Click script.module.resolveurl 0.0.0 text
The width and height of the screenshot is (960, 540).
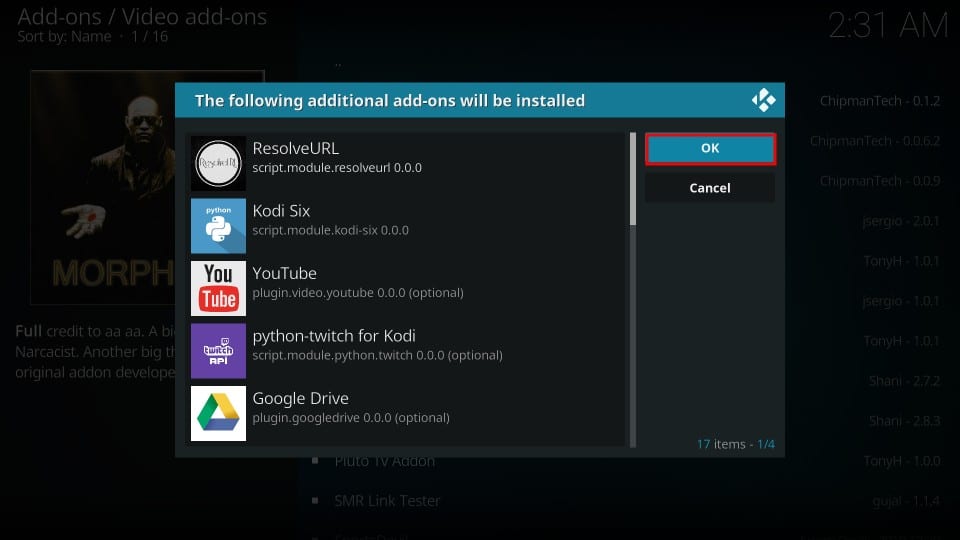point(337,168)
